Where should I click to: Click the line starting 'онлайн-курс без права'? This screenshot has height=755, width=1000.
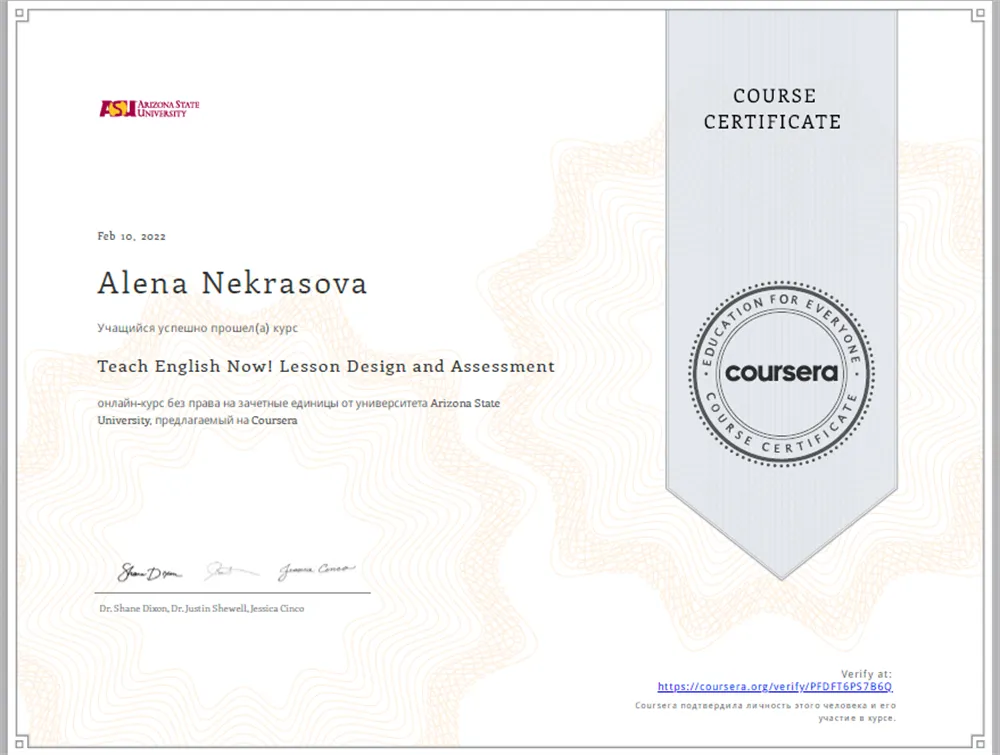[x=298, y=403]
